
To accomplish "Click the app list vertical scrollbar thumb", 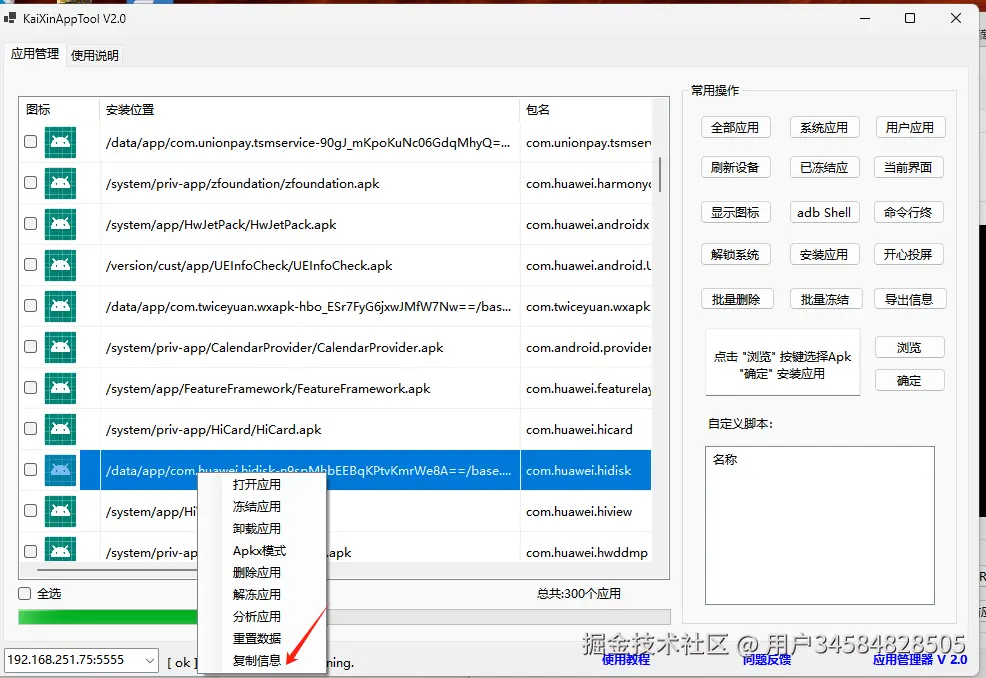I will [x=660, y=174].
